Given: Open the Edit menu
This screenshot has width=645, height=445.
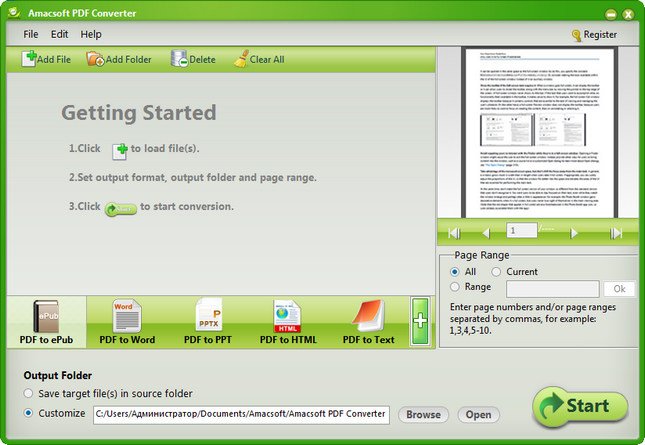Looking at the screenshot, I should click(60, 34).
